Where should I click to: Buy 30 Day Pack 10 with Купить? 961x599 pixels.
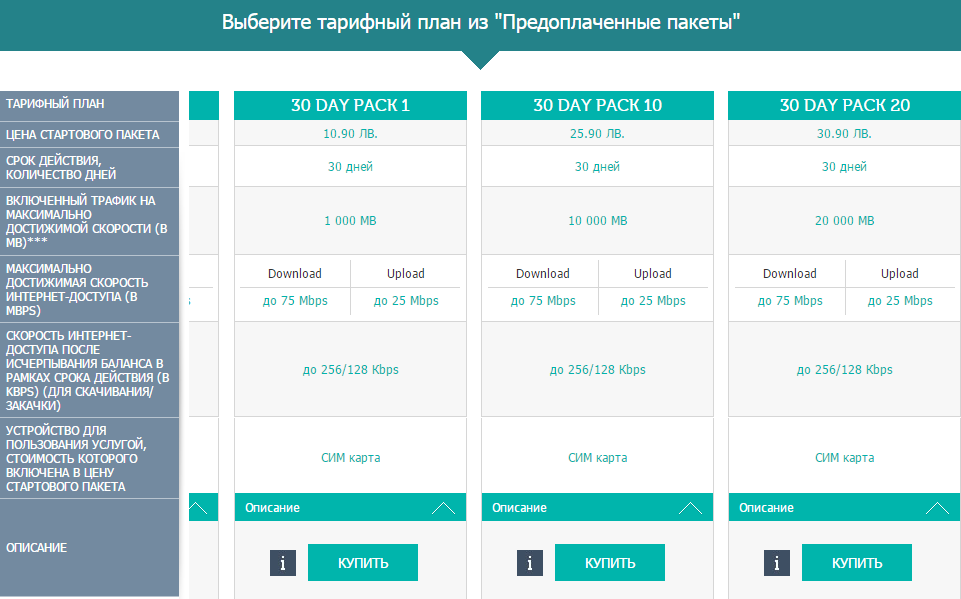610,562
